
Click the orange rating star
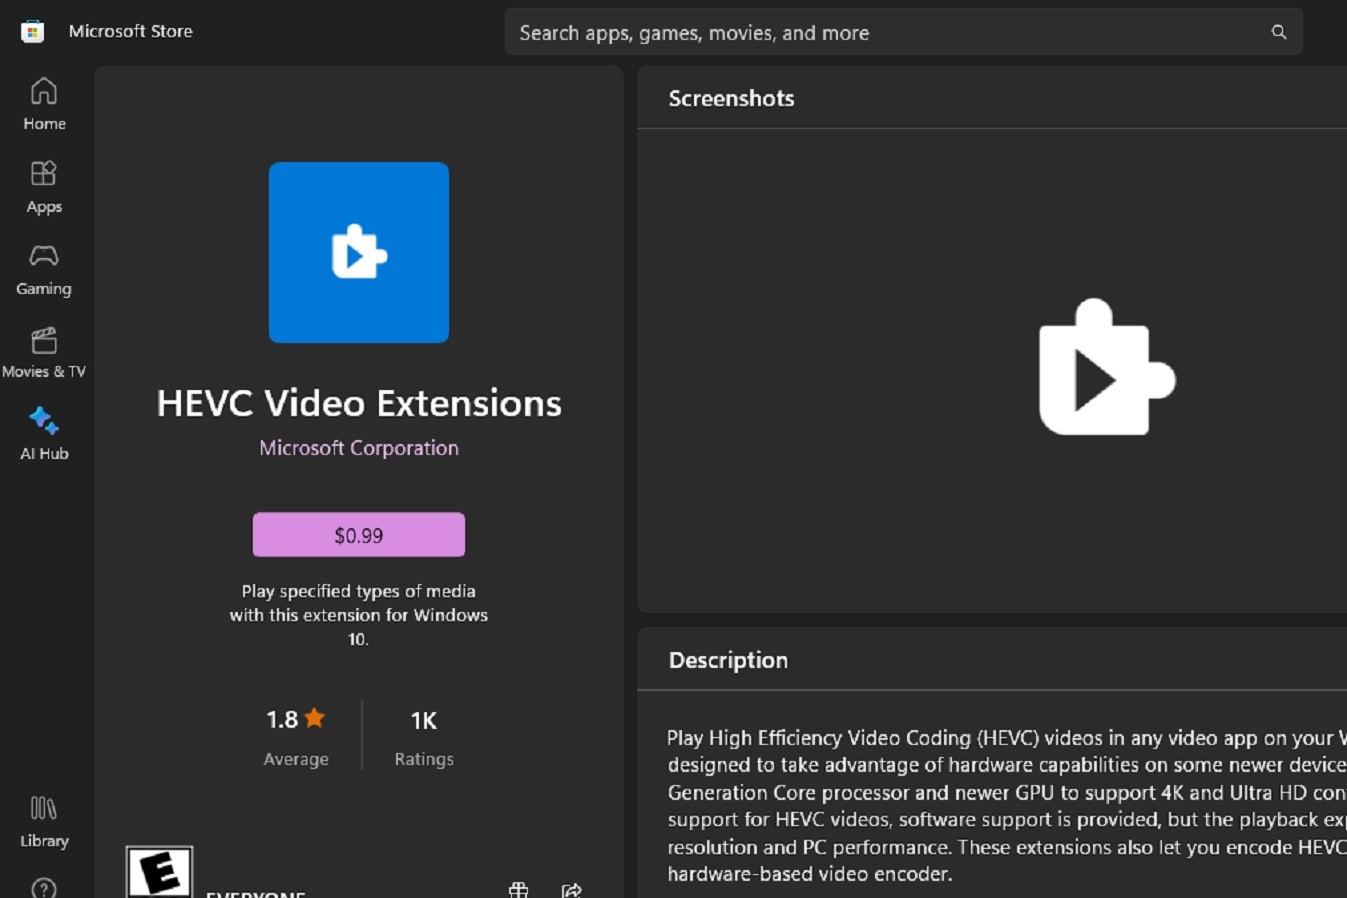(x=315, y=718)
